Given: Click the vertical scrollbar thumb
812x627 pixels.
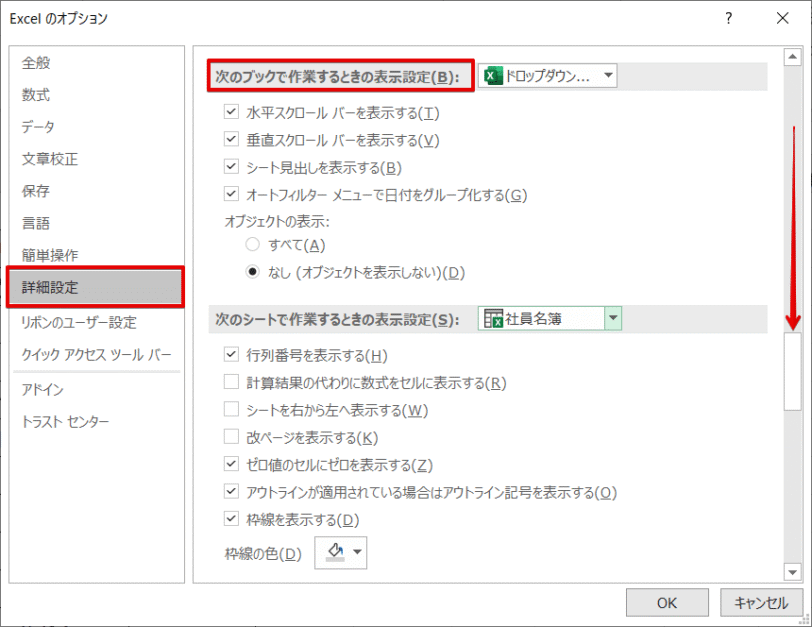Looking at the screenshot, I should point(794,370).
